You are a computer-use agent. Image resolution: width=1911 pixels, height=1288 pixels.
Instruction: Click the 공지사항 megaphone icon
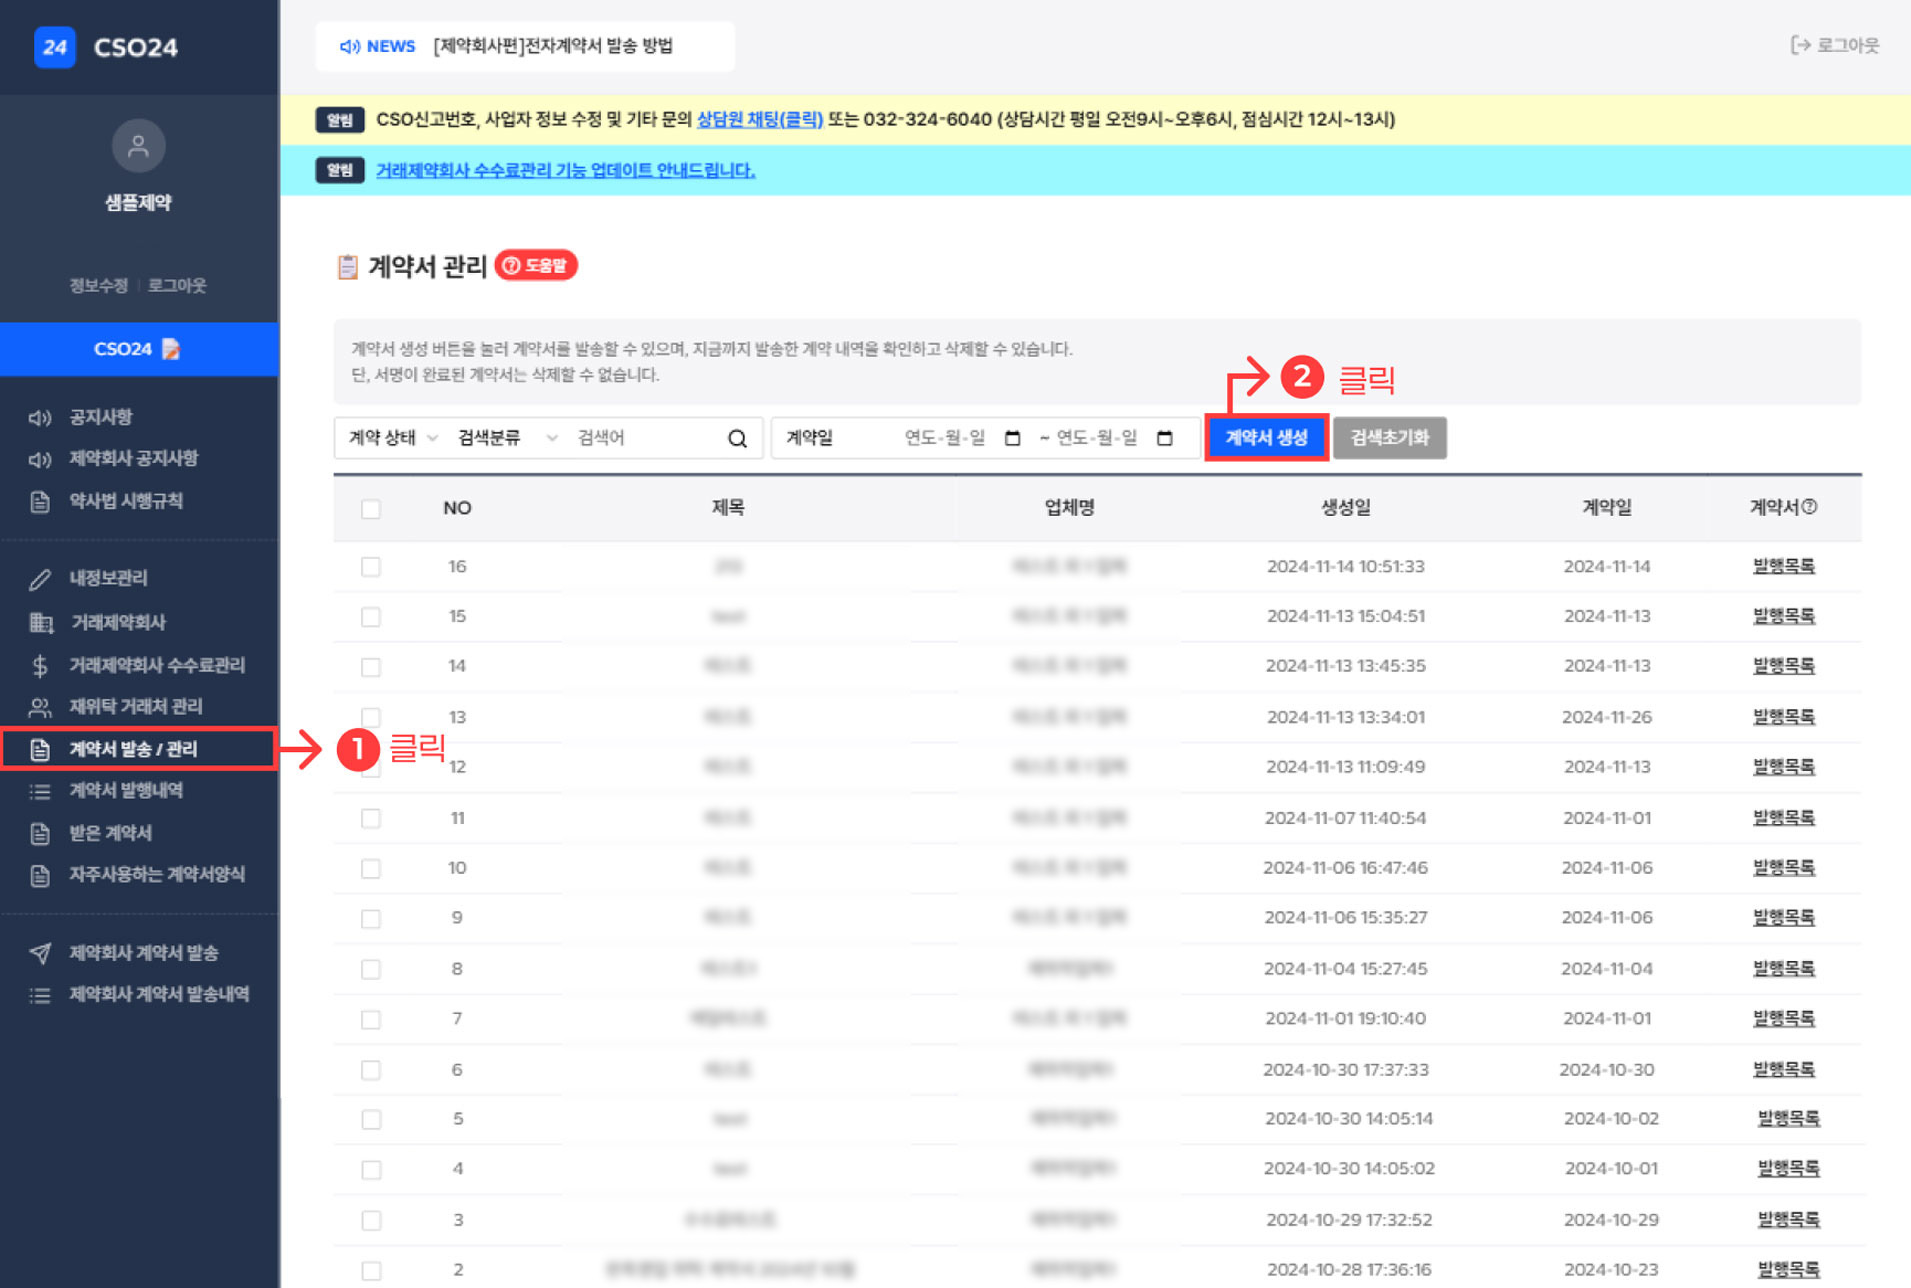[40, 417]
